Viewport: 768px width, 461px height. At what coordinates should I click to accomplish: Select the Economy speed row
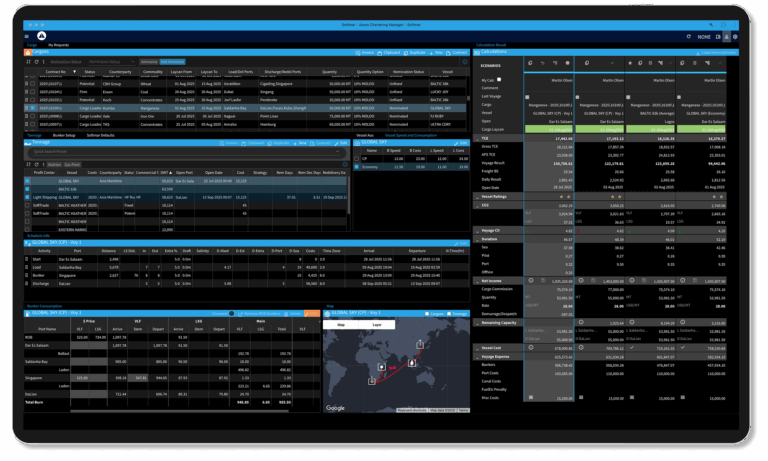point(411,167)
